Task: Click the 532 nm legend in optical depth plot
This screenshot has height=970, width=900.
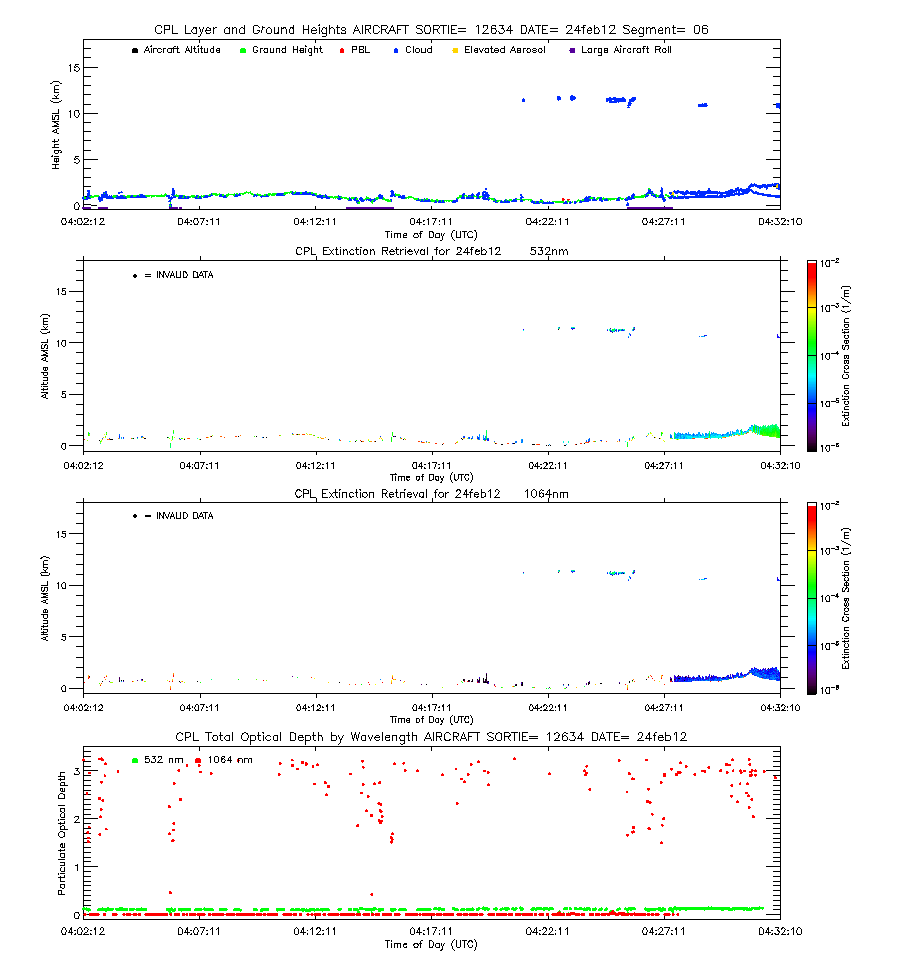Action: (x=158, y=760)
